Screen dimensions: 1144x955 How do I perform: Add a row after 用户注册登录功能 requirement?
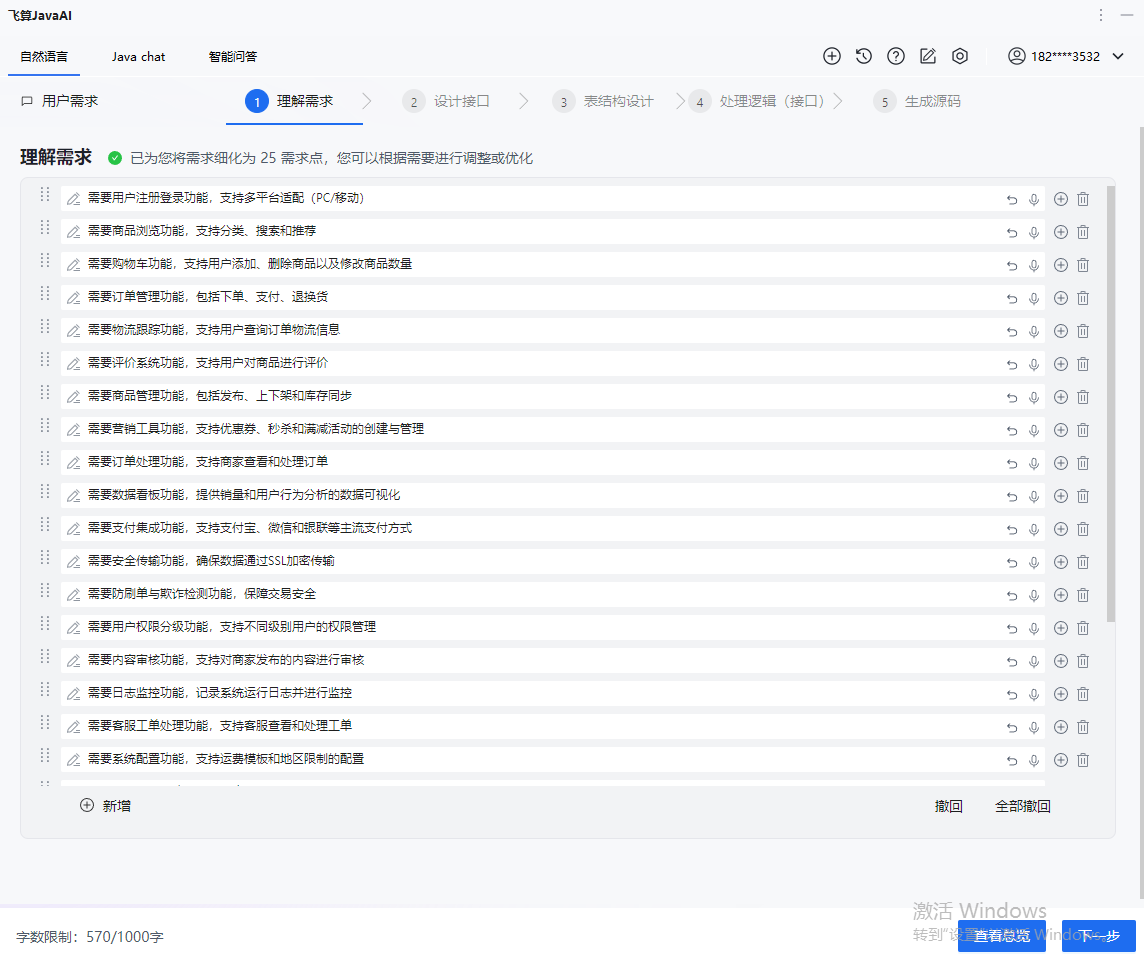(1061, 199)
